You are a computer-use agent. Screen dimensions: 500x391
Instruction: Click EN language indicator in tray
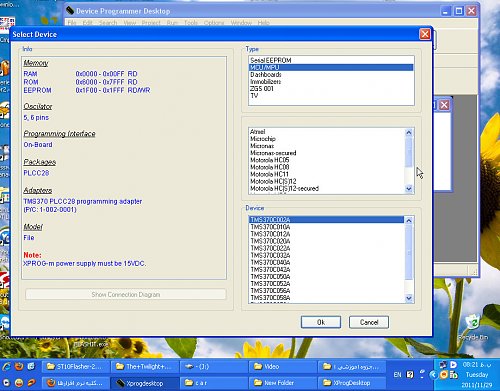pos(397,375)
